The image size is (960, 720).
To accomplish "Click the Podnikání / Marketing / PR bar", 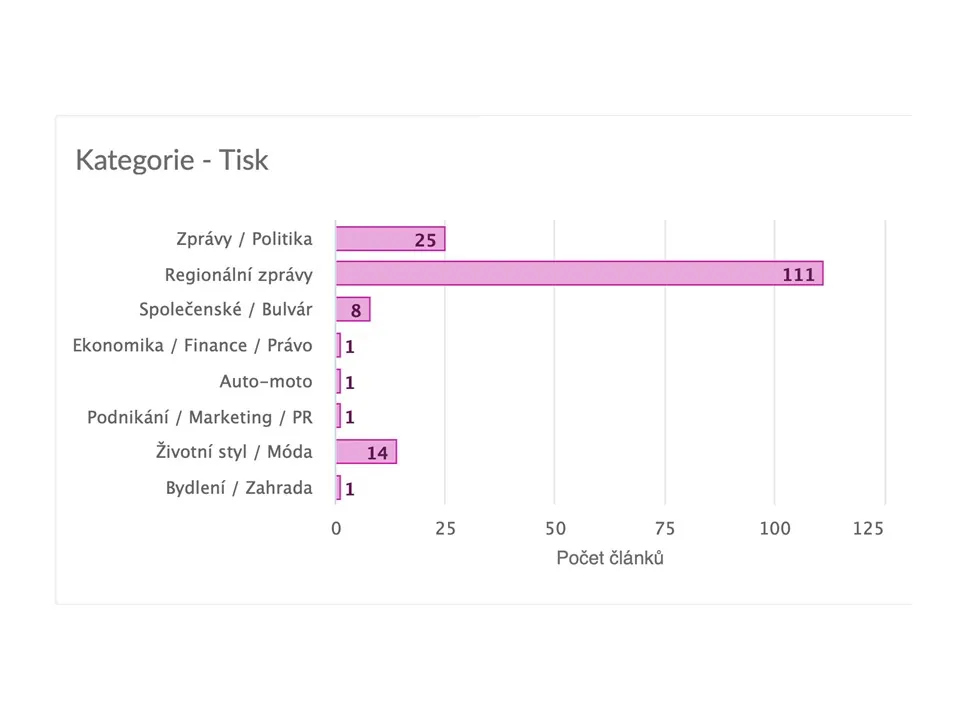I will 338,416.
